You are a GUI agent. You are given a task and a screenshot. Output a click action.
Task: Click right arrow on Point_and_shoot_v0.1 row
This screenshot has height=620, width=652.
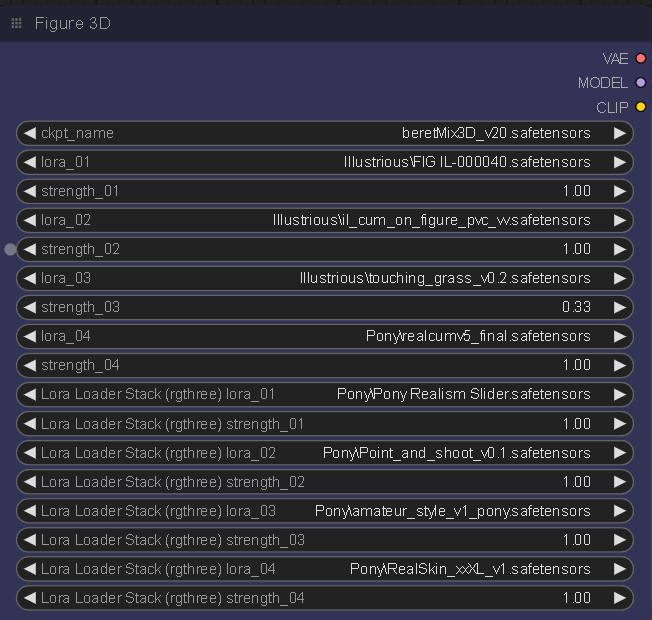click(620, 453)
